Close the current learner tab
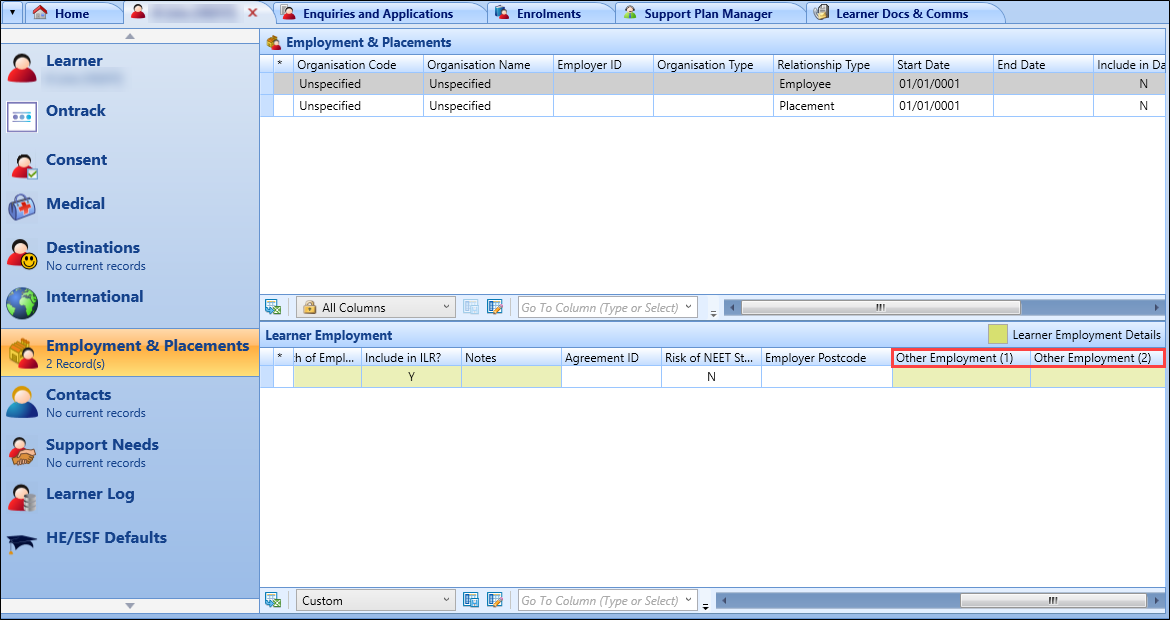Screen dimensions: 1170x620 (x=252, y=13)
